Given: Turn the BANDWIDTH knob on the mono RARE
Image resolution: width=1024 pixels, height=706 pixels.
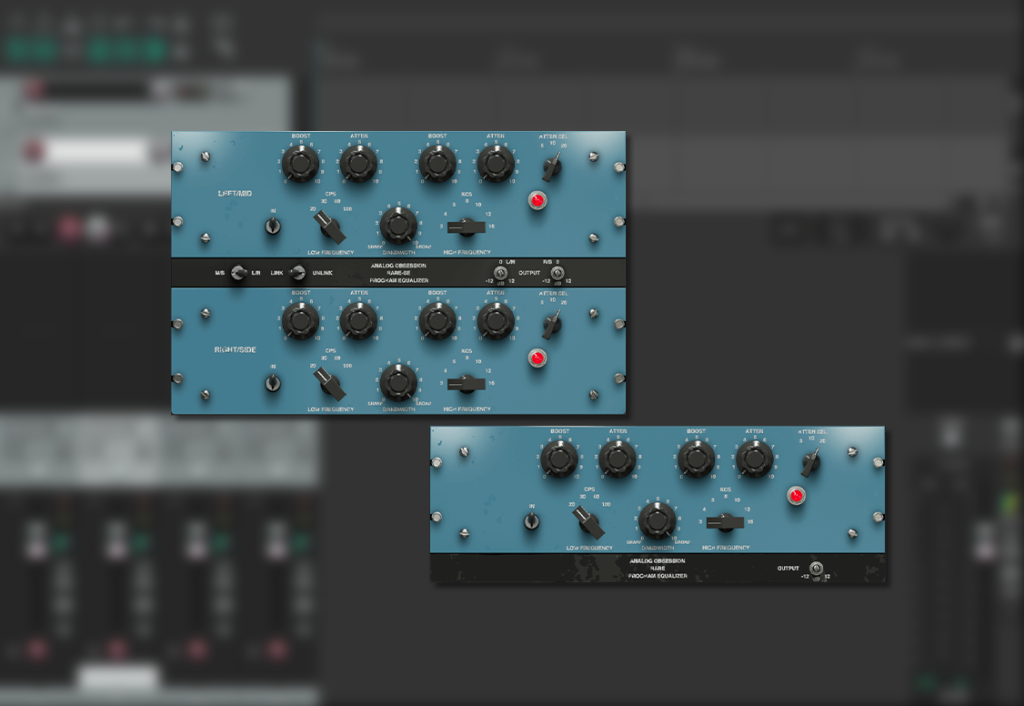Looking at the screenshot, I should (x=657, y=519).
